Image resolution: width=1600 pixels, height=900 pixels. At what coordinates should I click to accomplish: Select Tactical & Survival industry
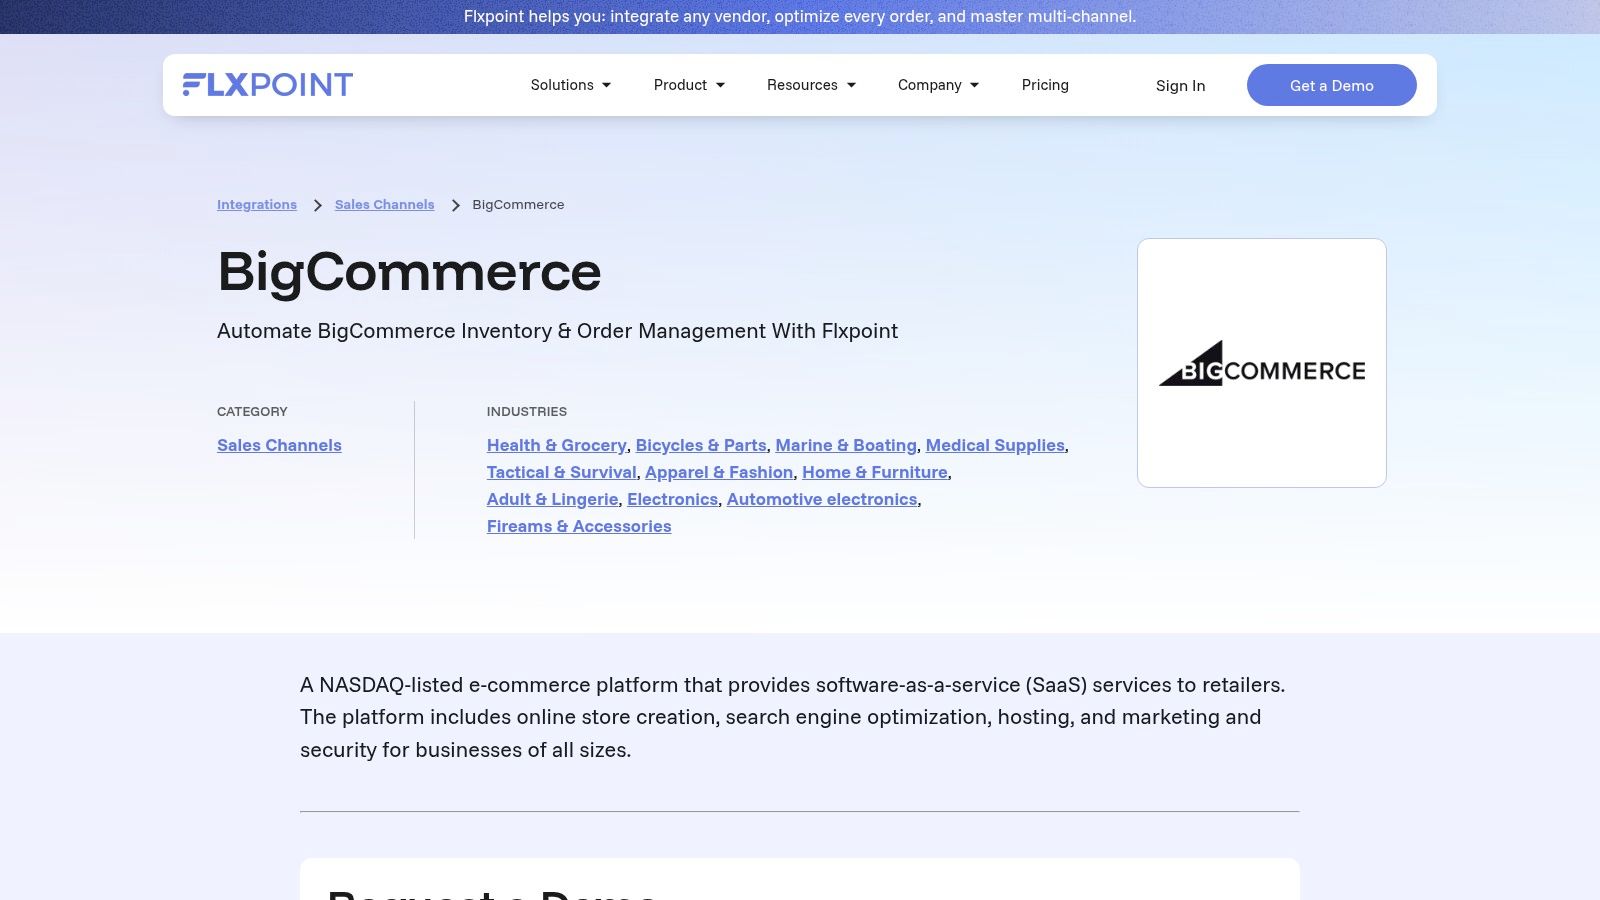561,473
